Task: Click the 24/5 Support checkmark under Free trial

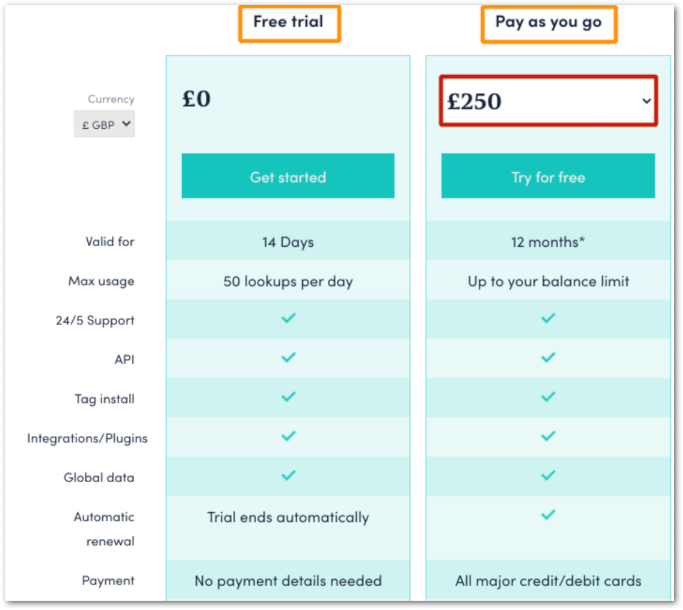Action: click(x=288, y=318)
